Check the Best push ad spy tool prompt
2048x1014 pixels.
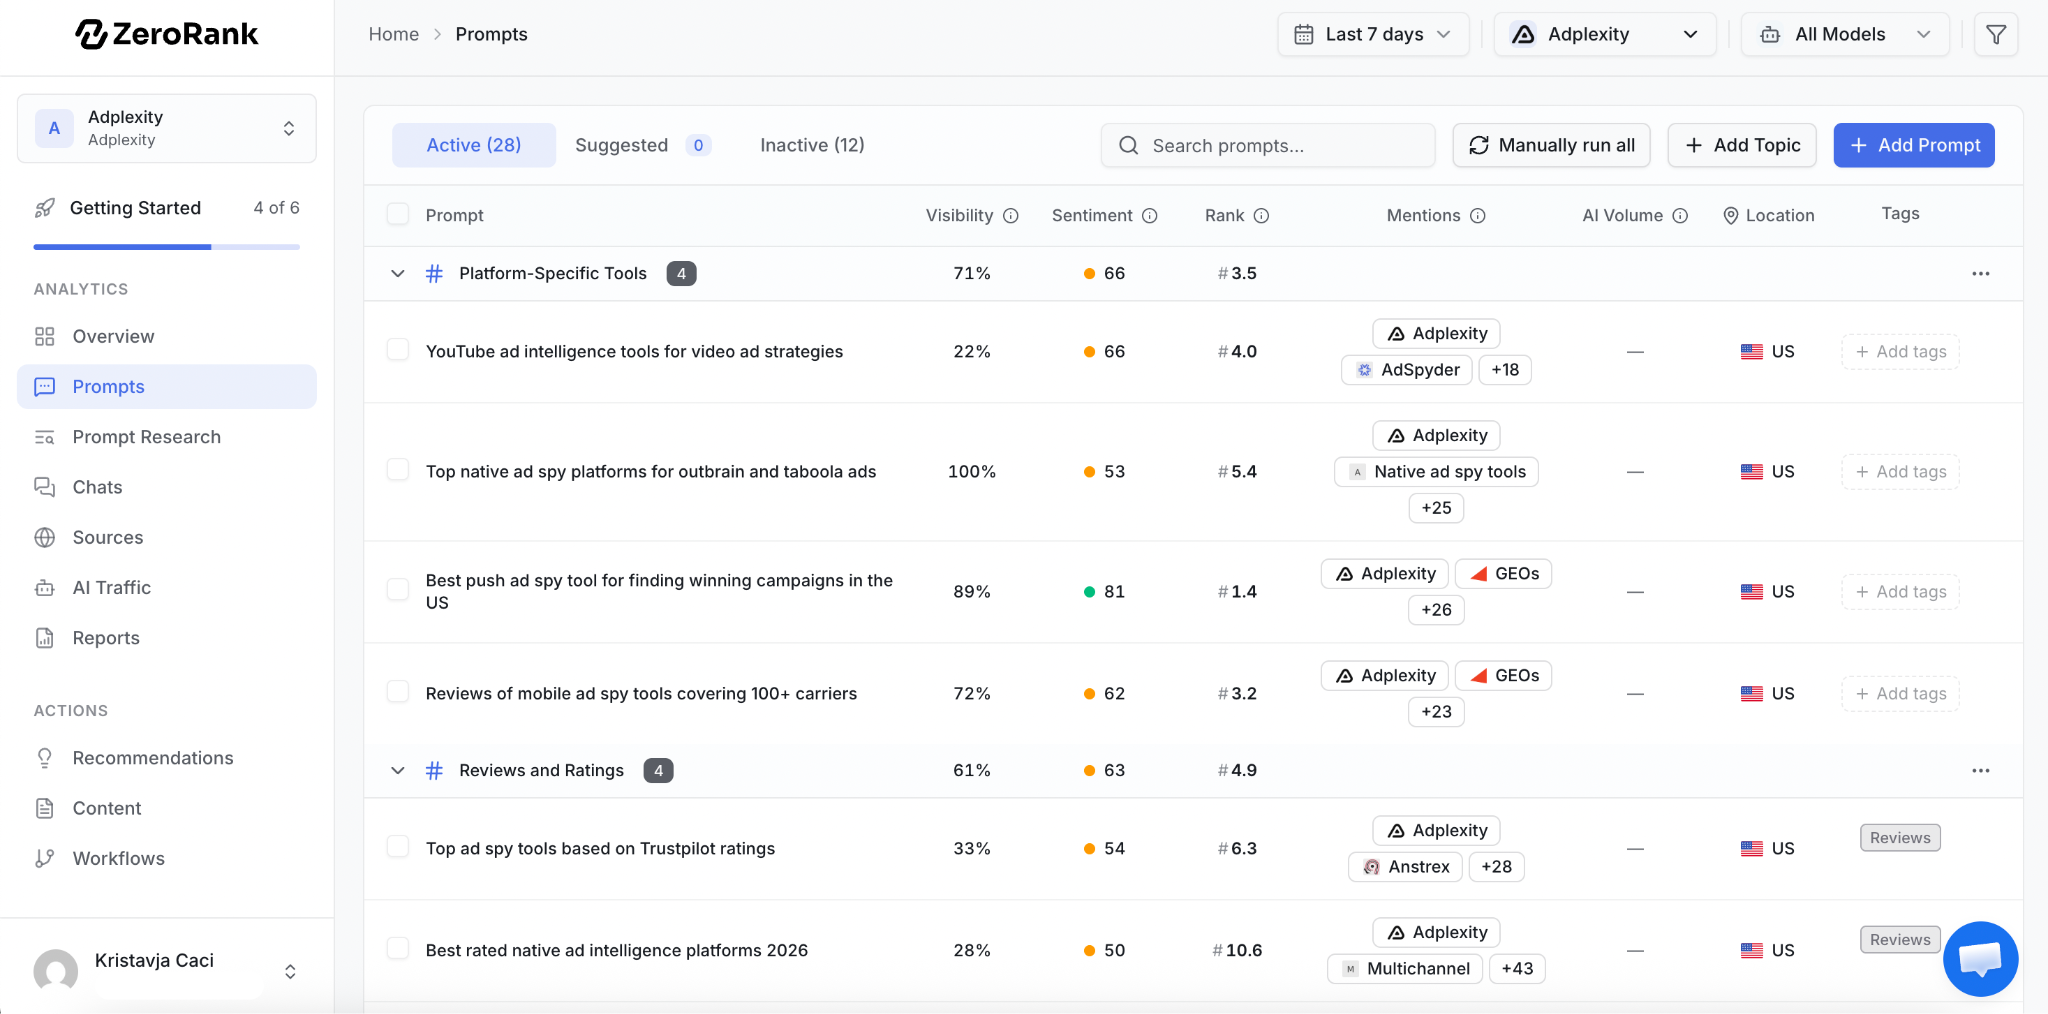tap(398, 590)
